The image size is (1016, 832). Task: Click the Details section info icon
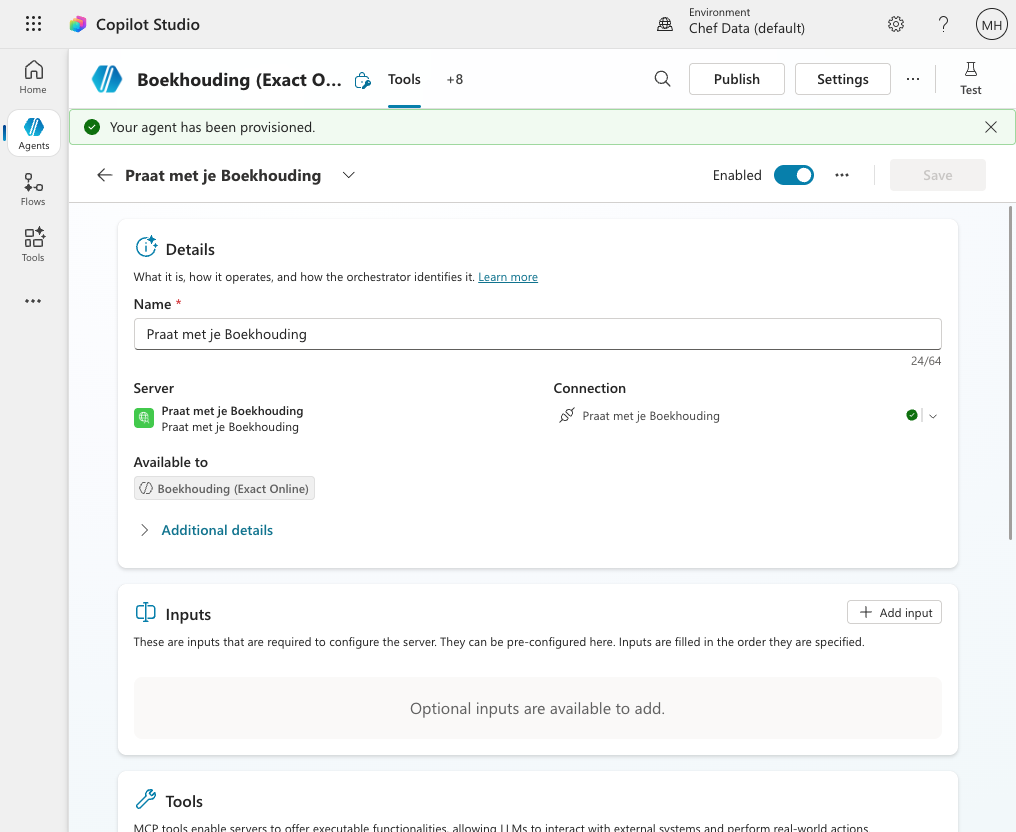point(146,247)
